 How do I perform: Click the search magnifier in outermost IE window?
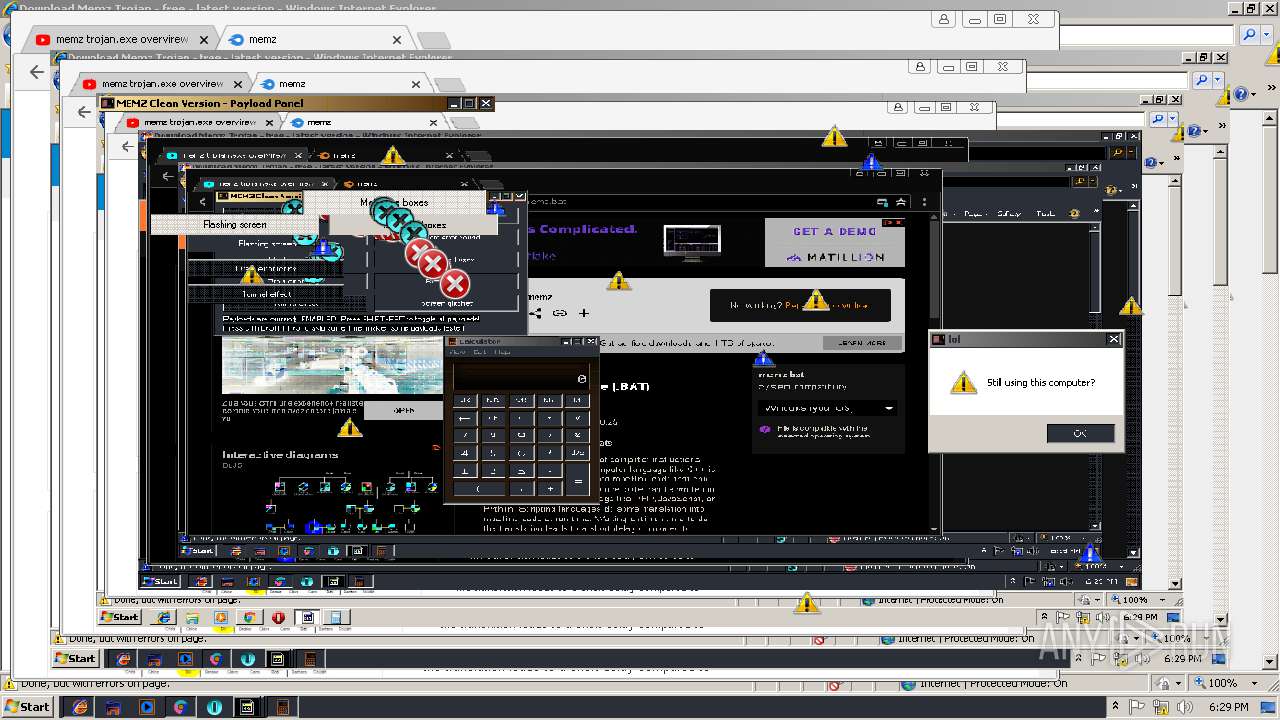(1250, 34)
